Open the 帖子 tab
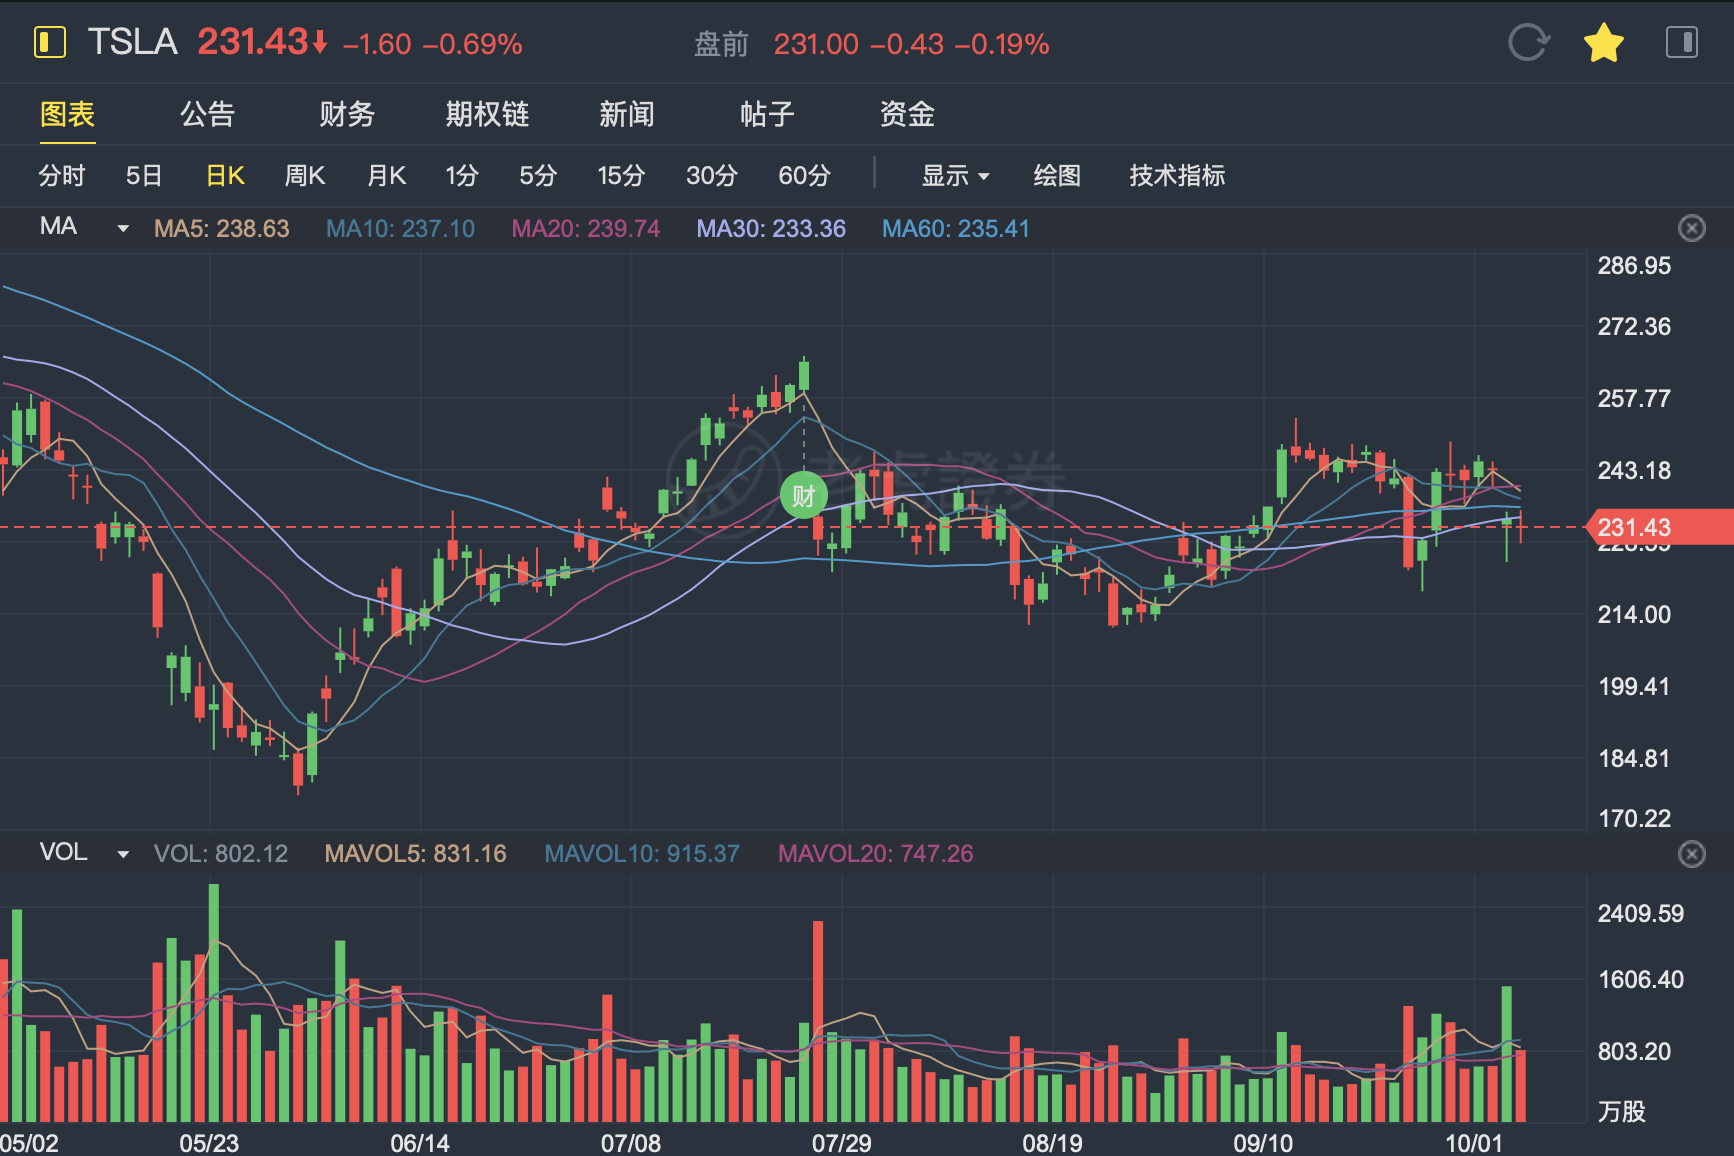The width and height of the screenshot is (1734, 1156). (x=767, y=114)
